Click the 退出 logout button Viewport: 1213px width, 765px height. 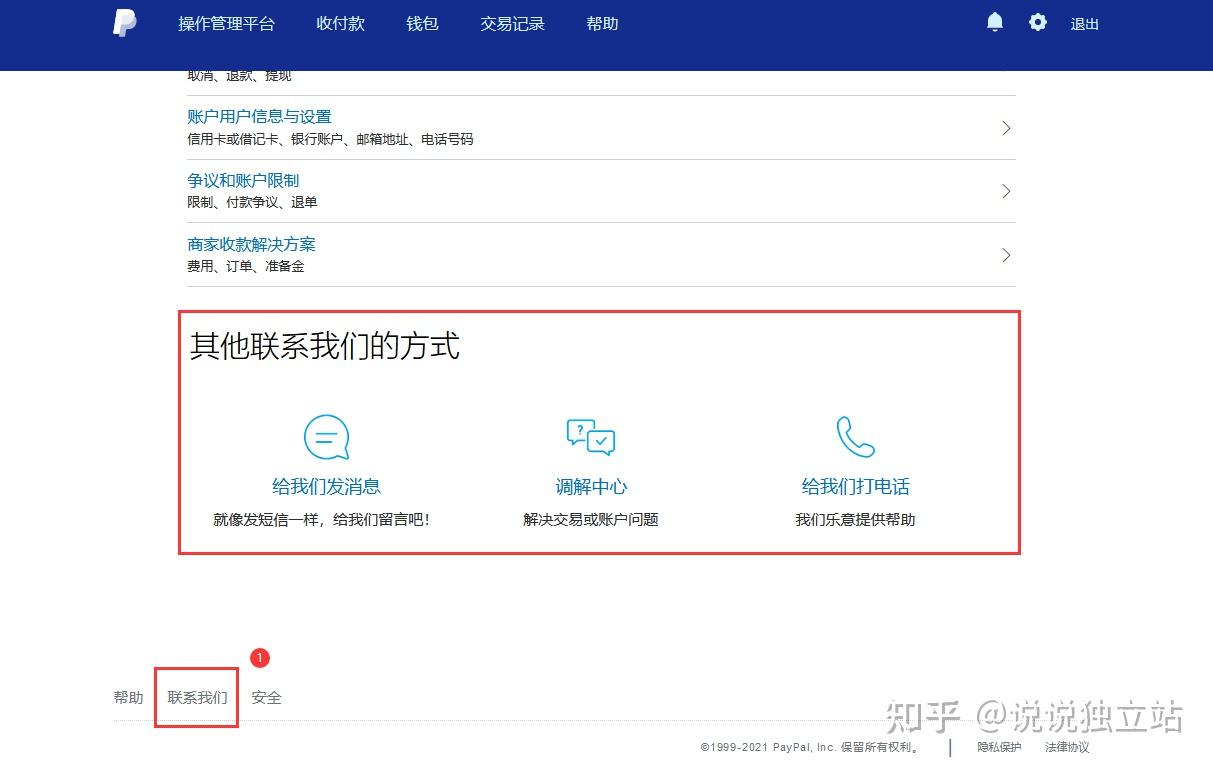coord(1084,24)
